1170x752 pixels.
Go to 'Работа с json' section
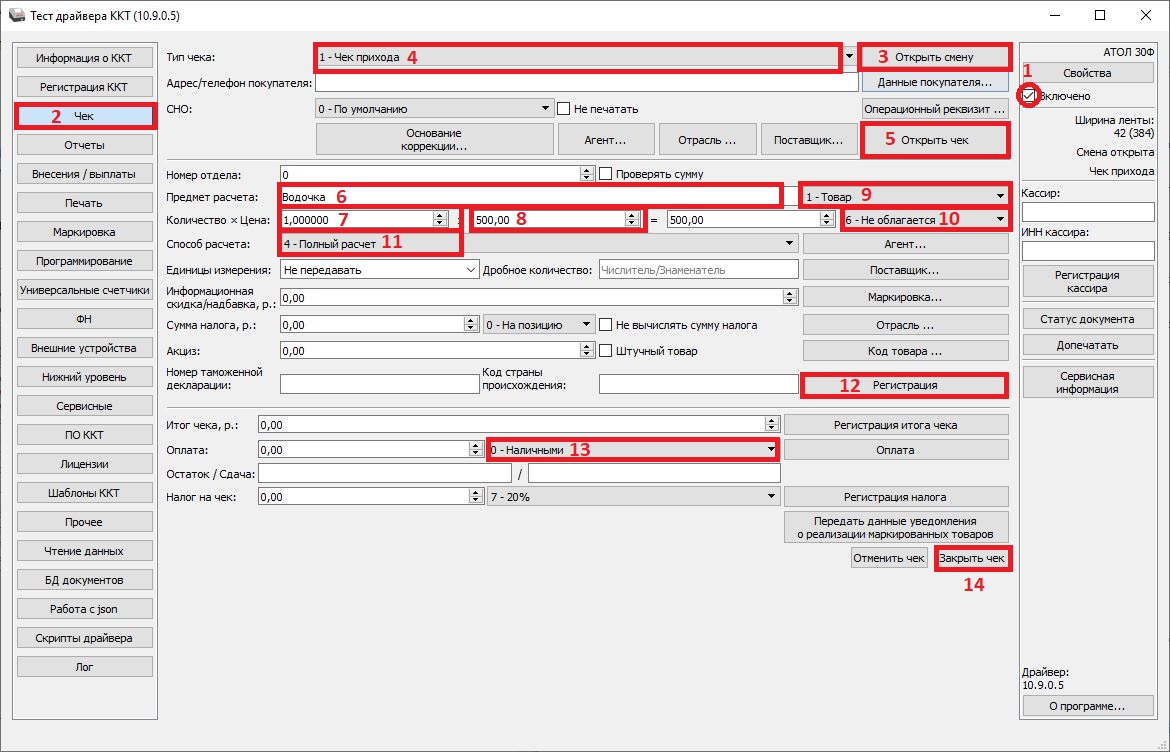click(84, 609)
